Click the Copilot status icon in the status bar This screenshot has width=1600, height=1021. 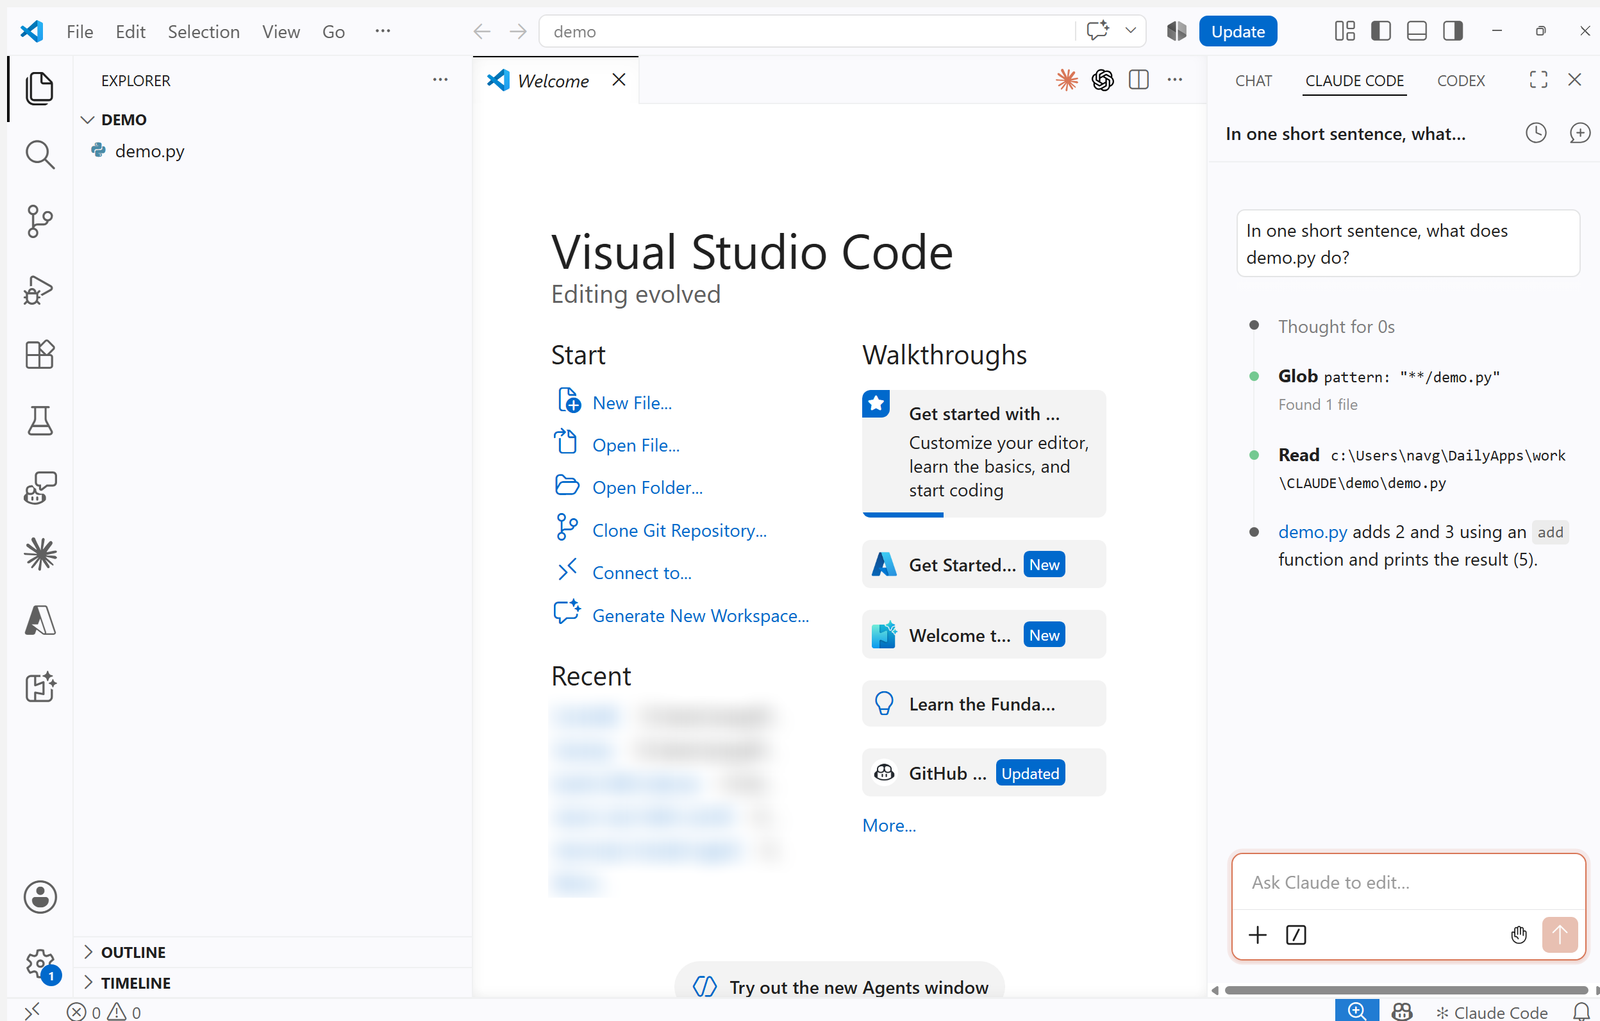coord(1402,1012)
